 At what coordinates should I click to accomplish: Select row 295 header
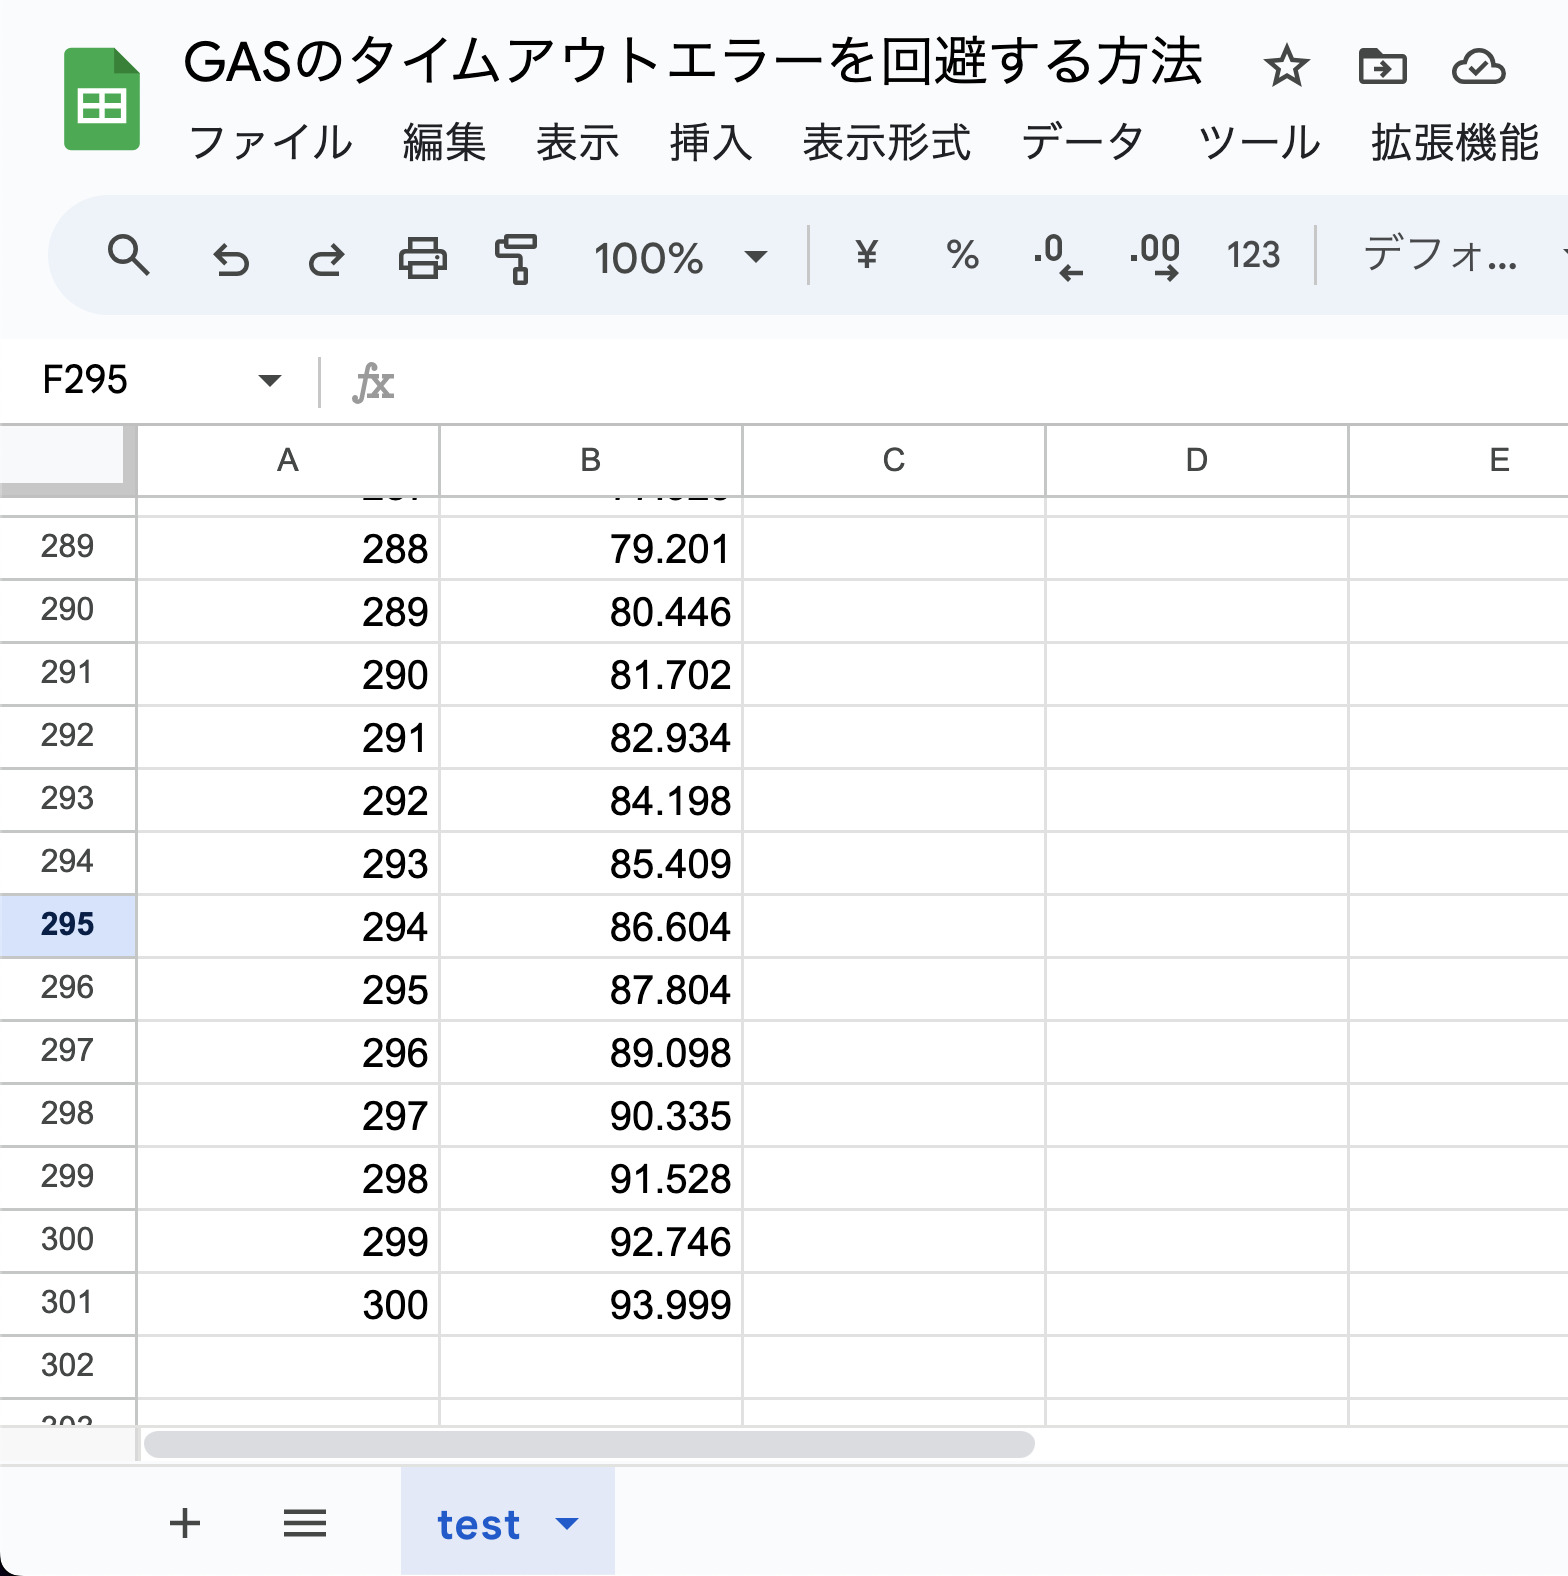[67, 925]
